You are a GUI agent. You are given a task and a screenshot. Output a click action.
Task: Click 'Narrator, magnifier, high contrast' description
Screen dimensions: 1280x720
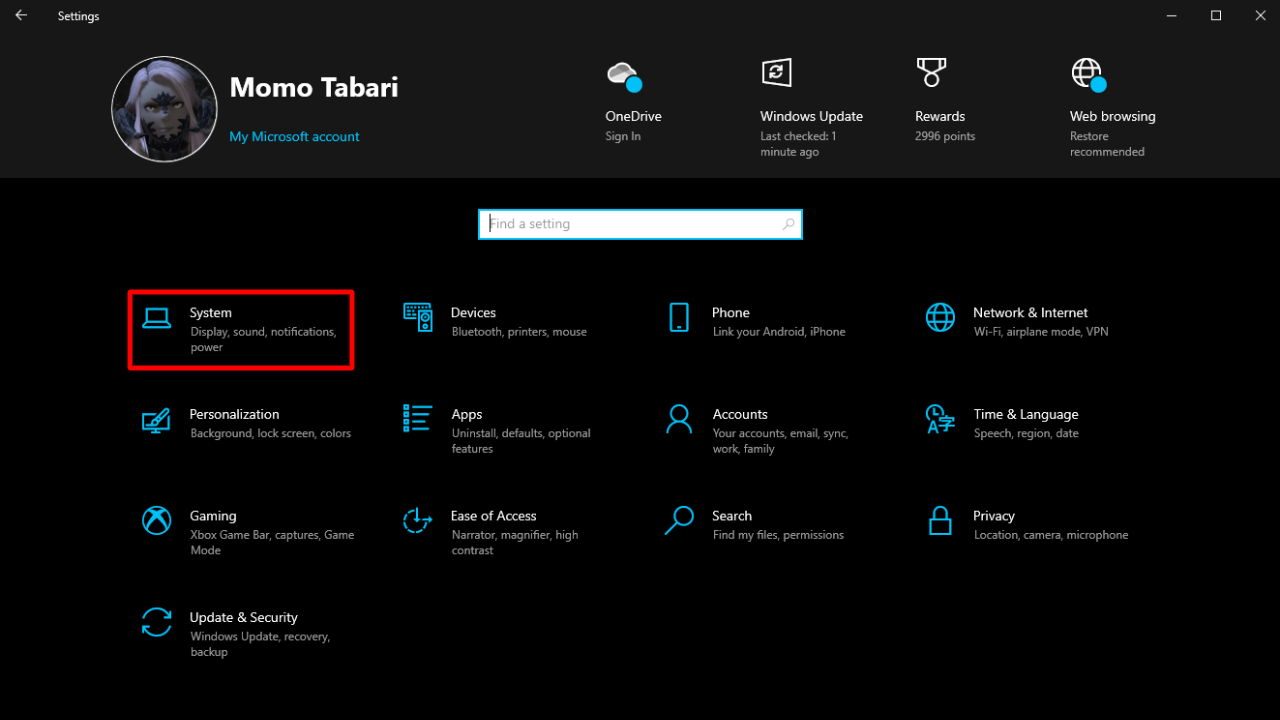514,543
